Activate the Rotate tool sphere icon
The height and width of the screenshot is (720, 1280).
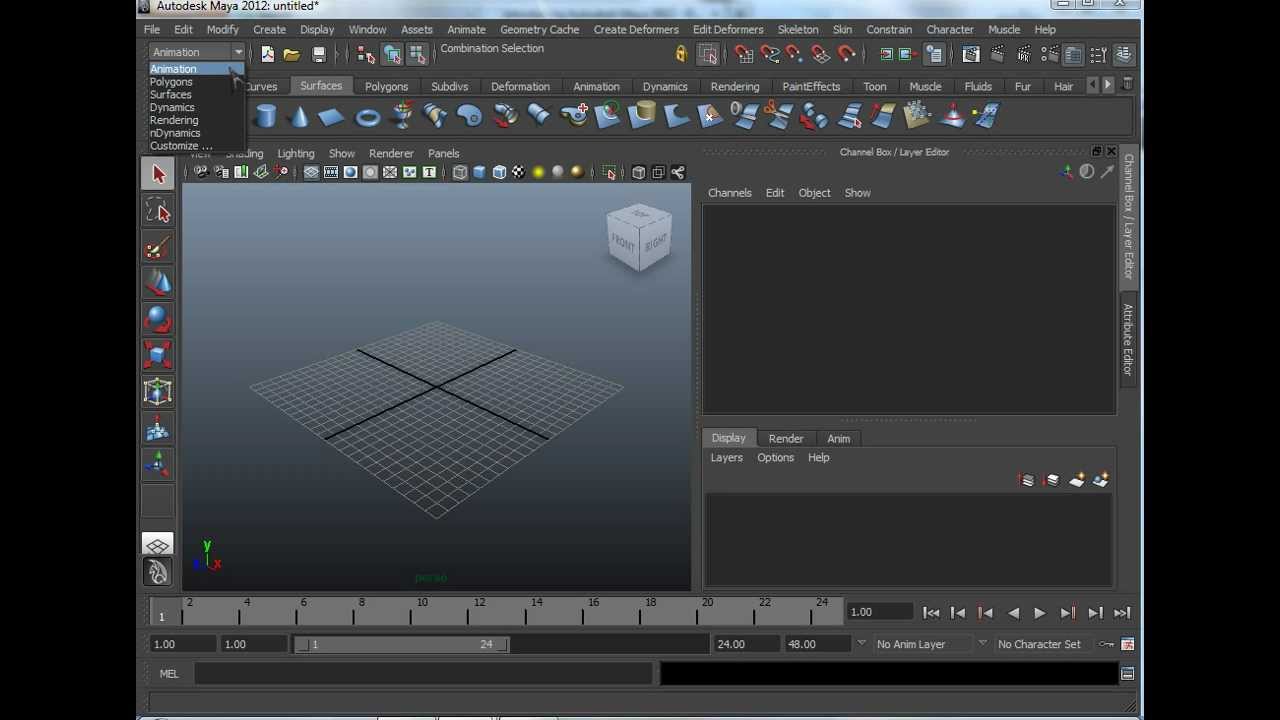tap(158, 319)
